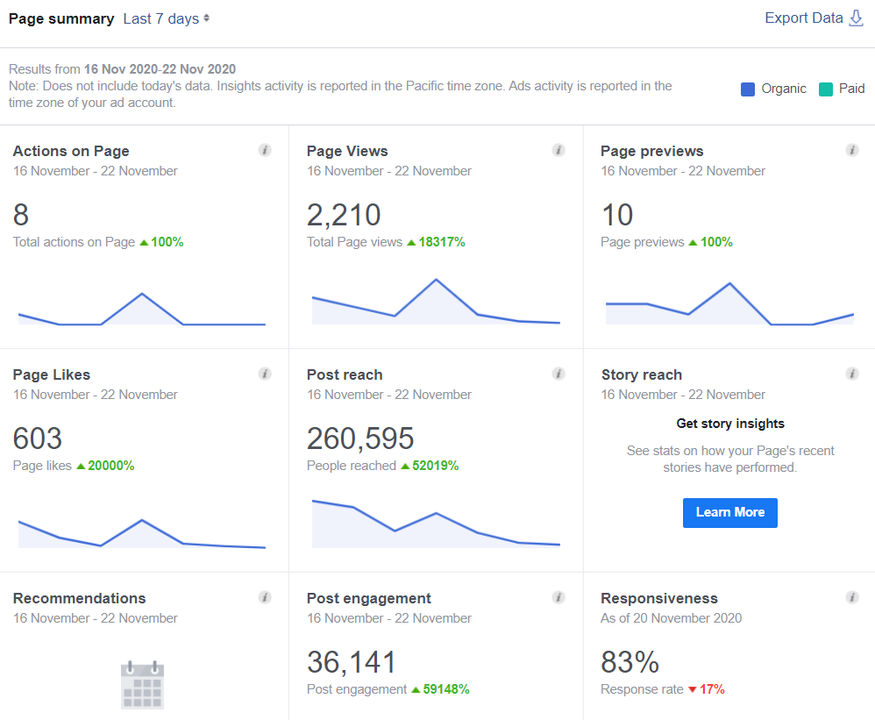This screenshot has height=720, width=875.
Task: Click the info icon beside Page previews
Action: coord(852,150)
